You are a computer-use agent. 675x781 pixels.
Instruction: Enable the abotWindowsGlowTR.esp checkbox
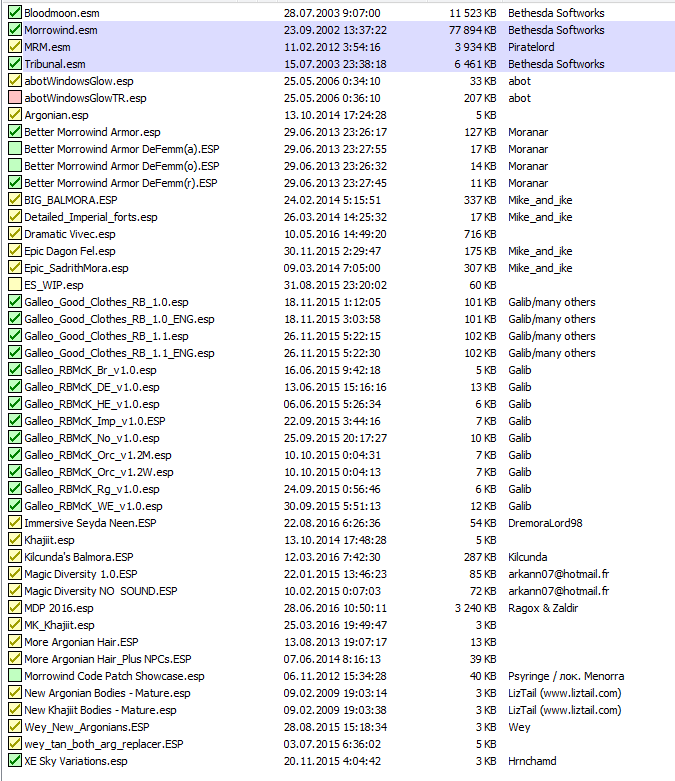15,98
